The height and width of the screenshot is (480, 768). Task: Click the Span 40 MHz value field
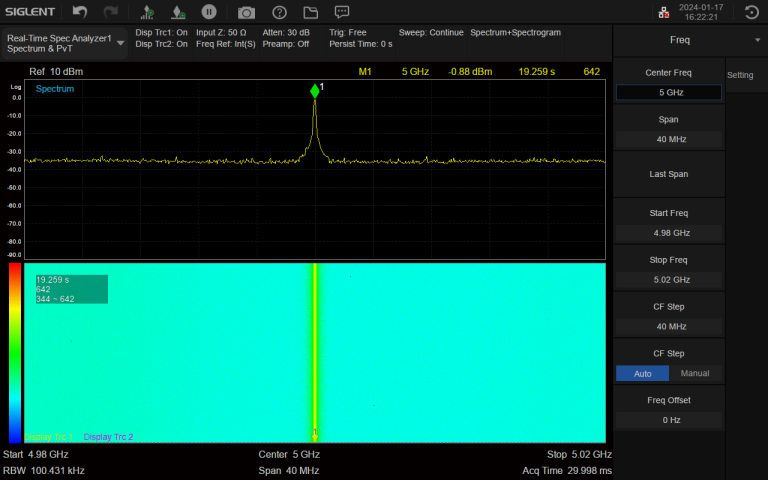coord(669,139)
